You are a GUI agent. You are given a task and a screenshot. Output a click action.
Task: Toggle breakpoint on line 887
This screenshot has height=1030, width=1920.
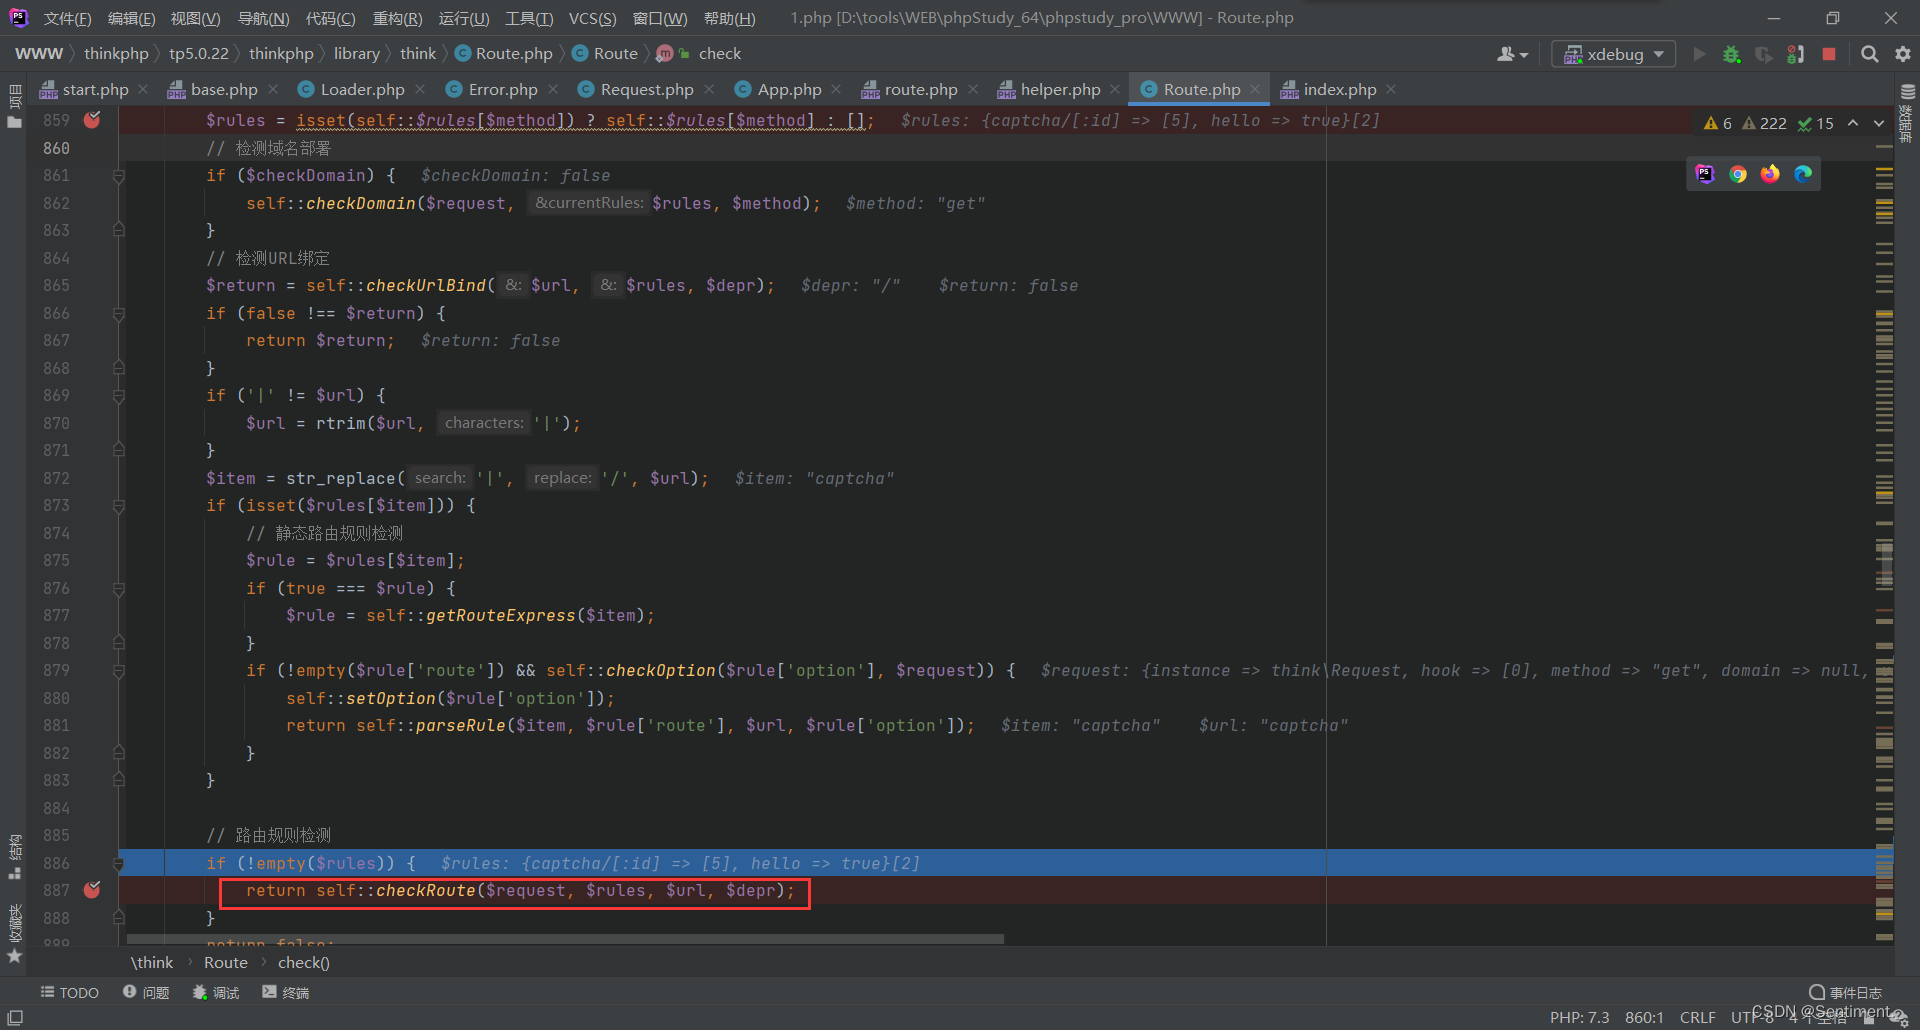92,890
